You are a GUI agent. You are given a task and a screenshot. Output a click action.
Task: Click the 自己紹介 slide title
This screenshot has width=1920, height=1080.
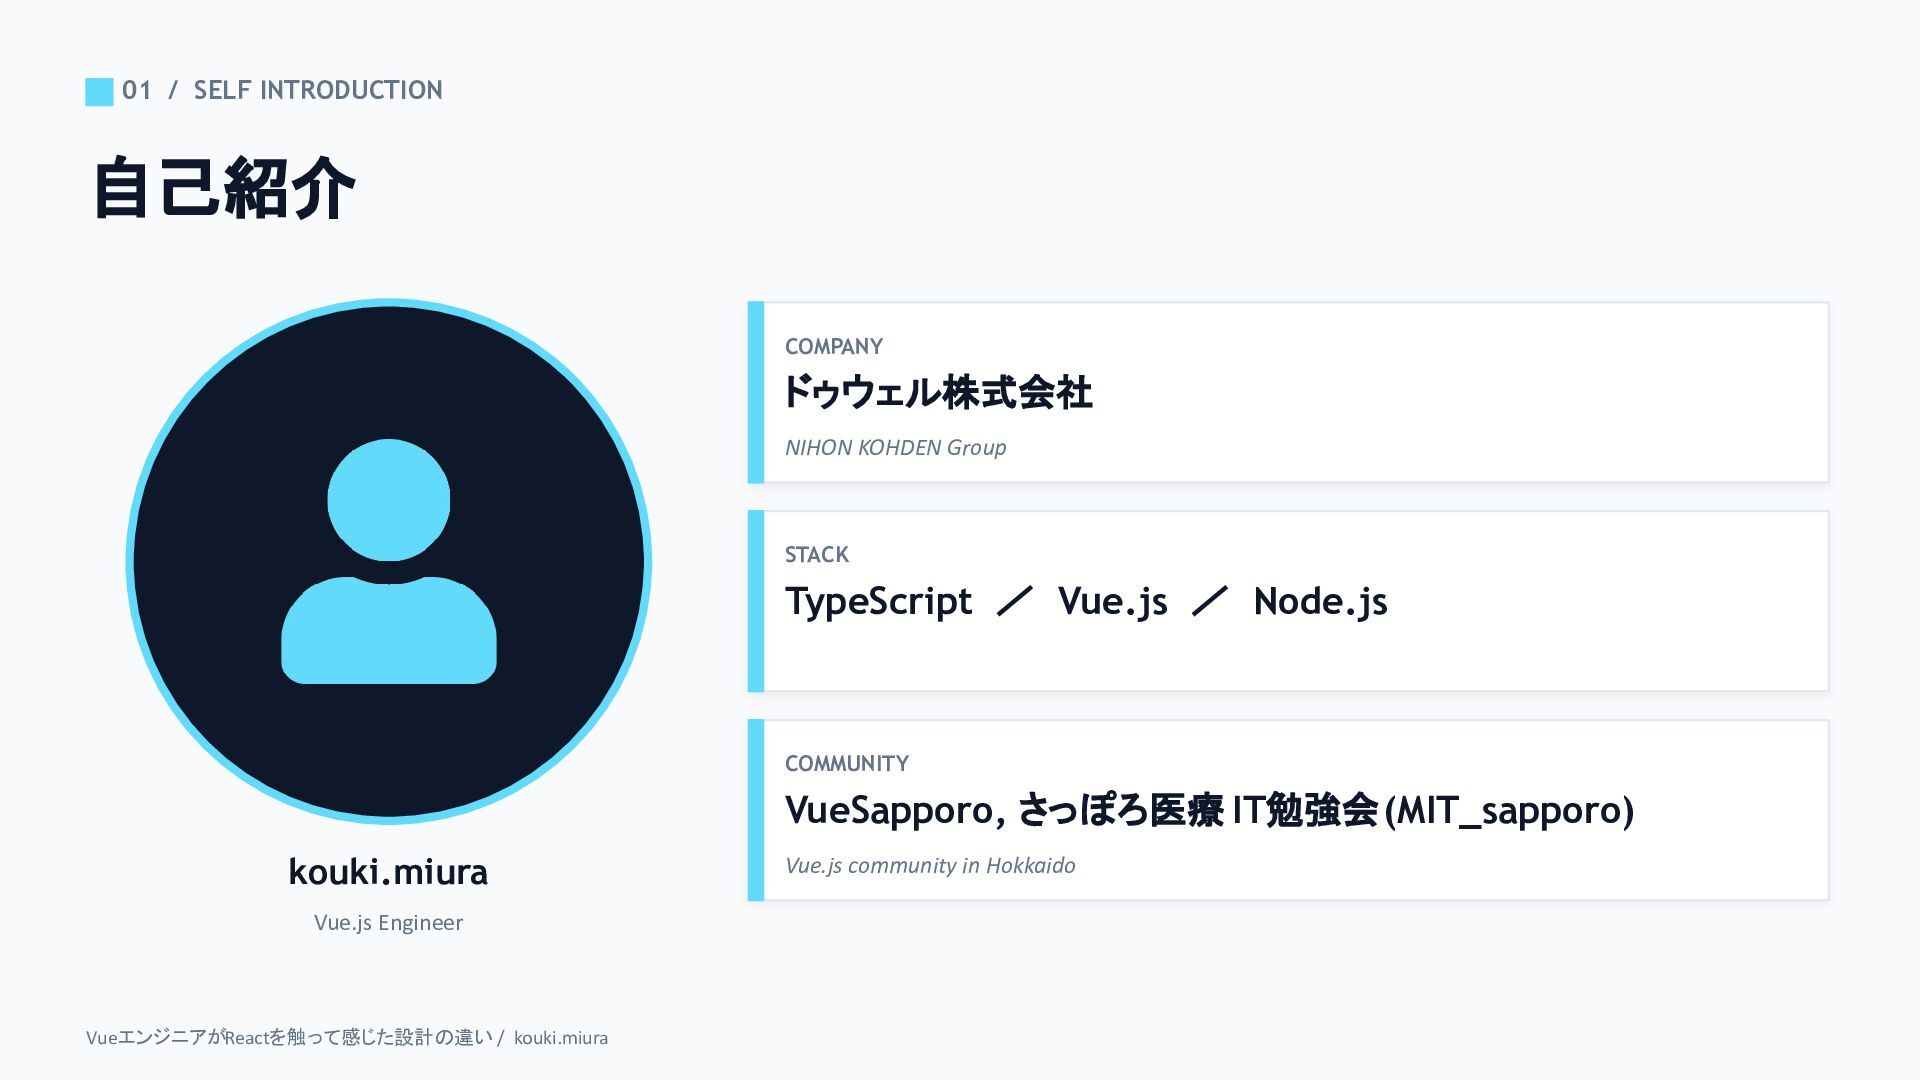(x=224, y=188)
